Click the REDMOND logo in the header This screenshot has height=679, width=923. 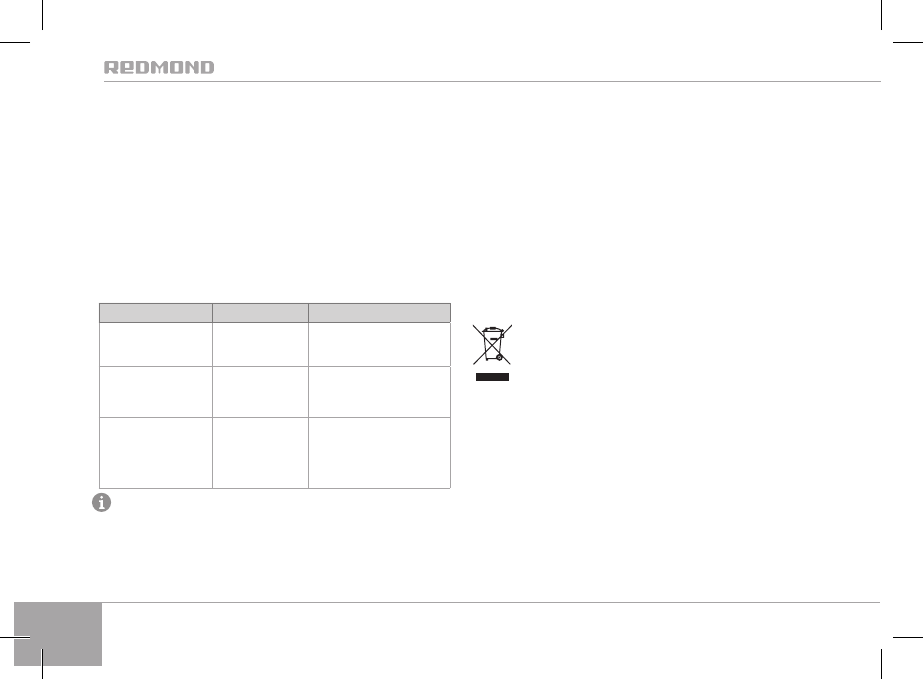click(159, 68)
